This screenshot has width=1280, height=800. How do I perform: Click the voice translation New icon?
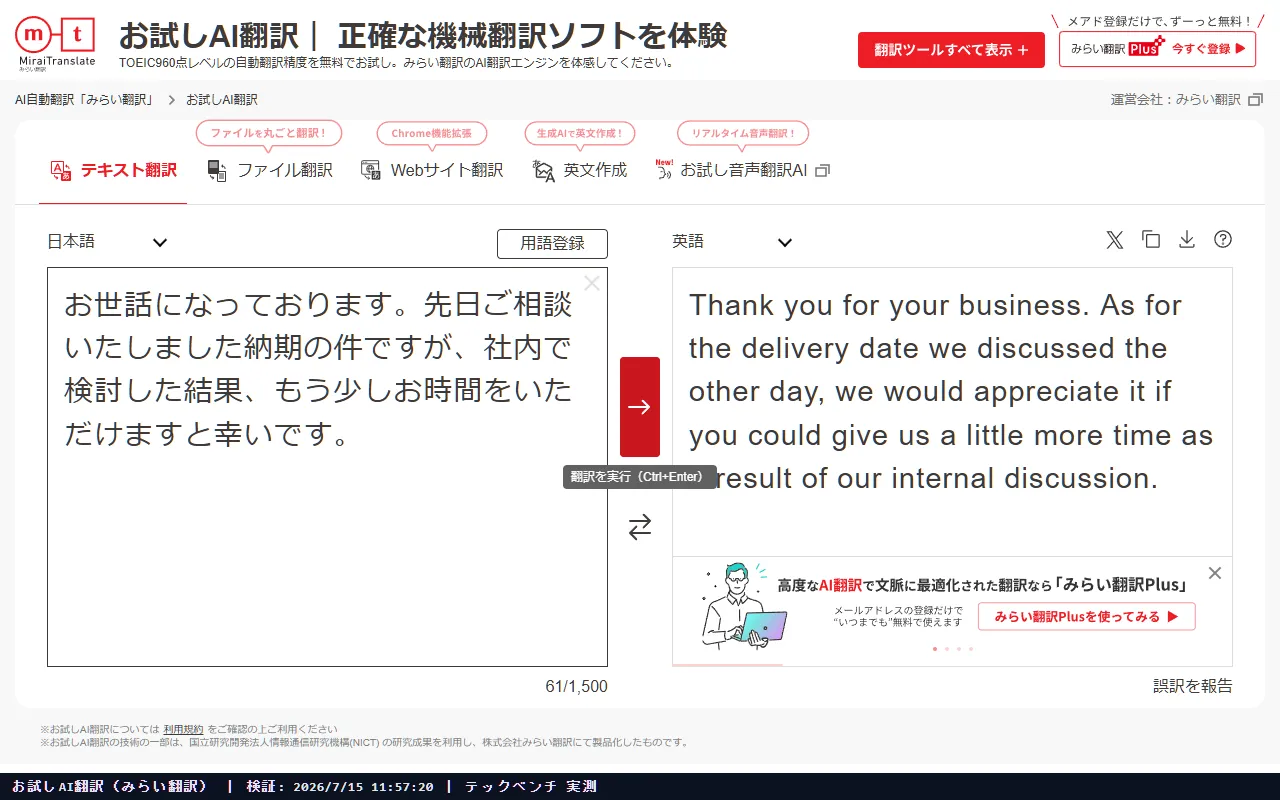tap(664, 169)
